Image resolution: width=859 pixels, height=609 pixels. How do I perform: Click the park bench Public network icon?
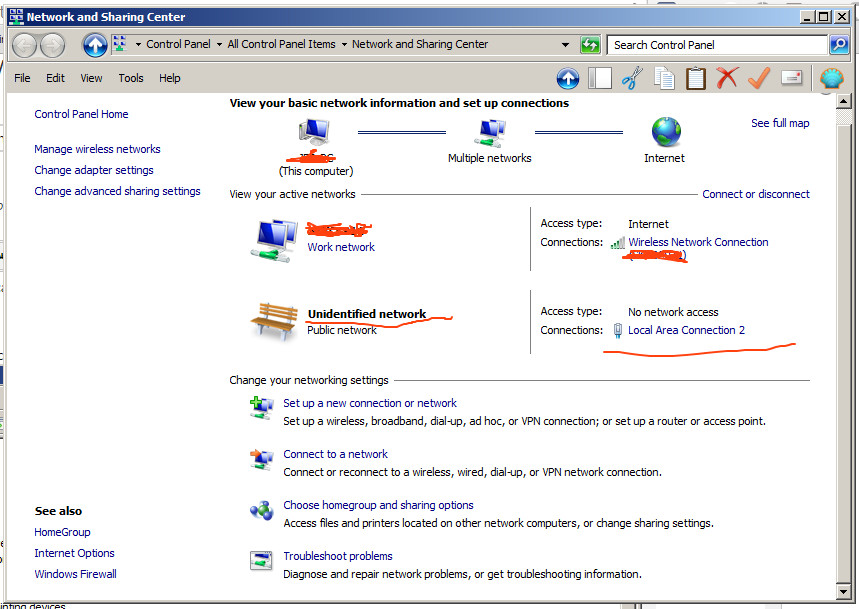274,321
